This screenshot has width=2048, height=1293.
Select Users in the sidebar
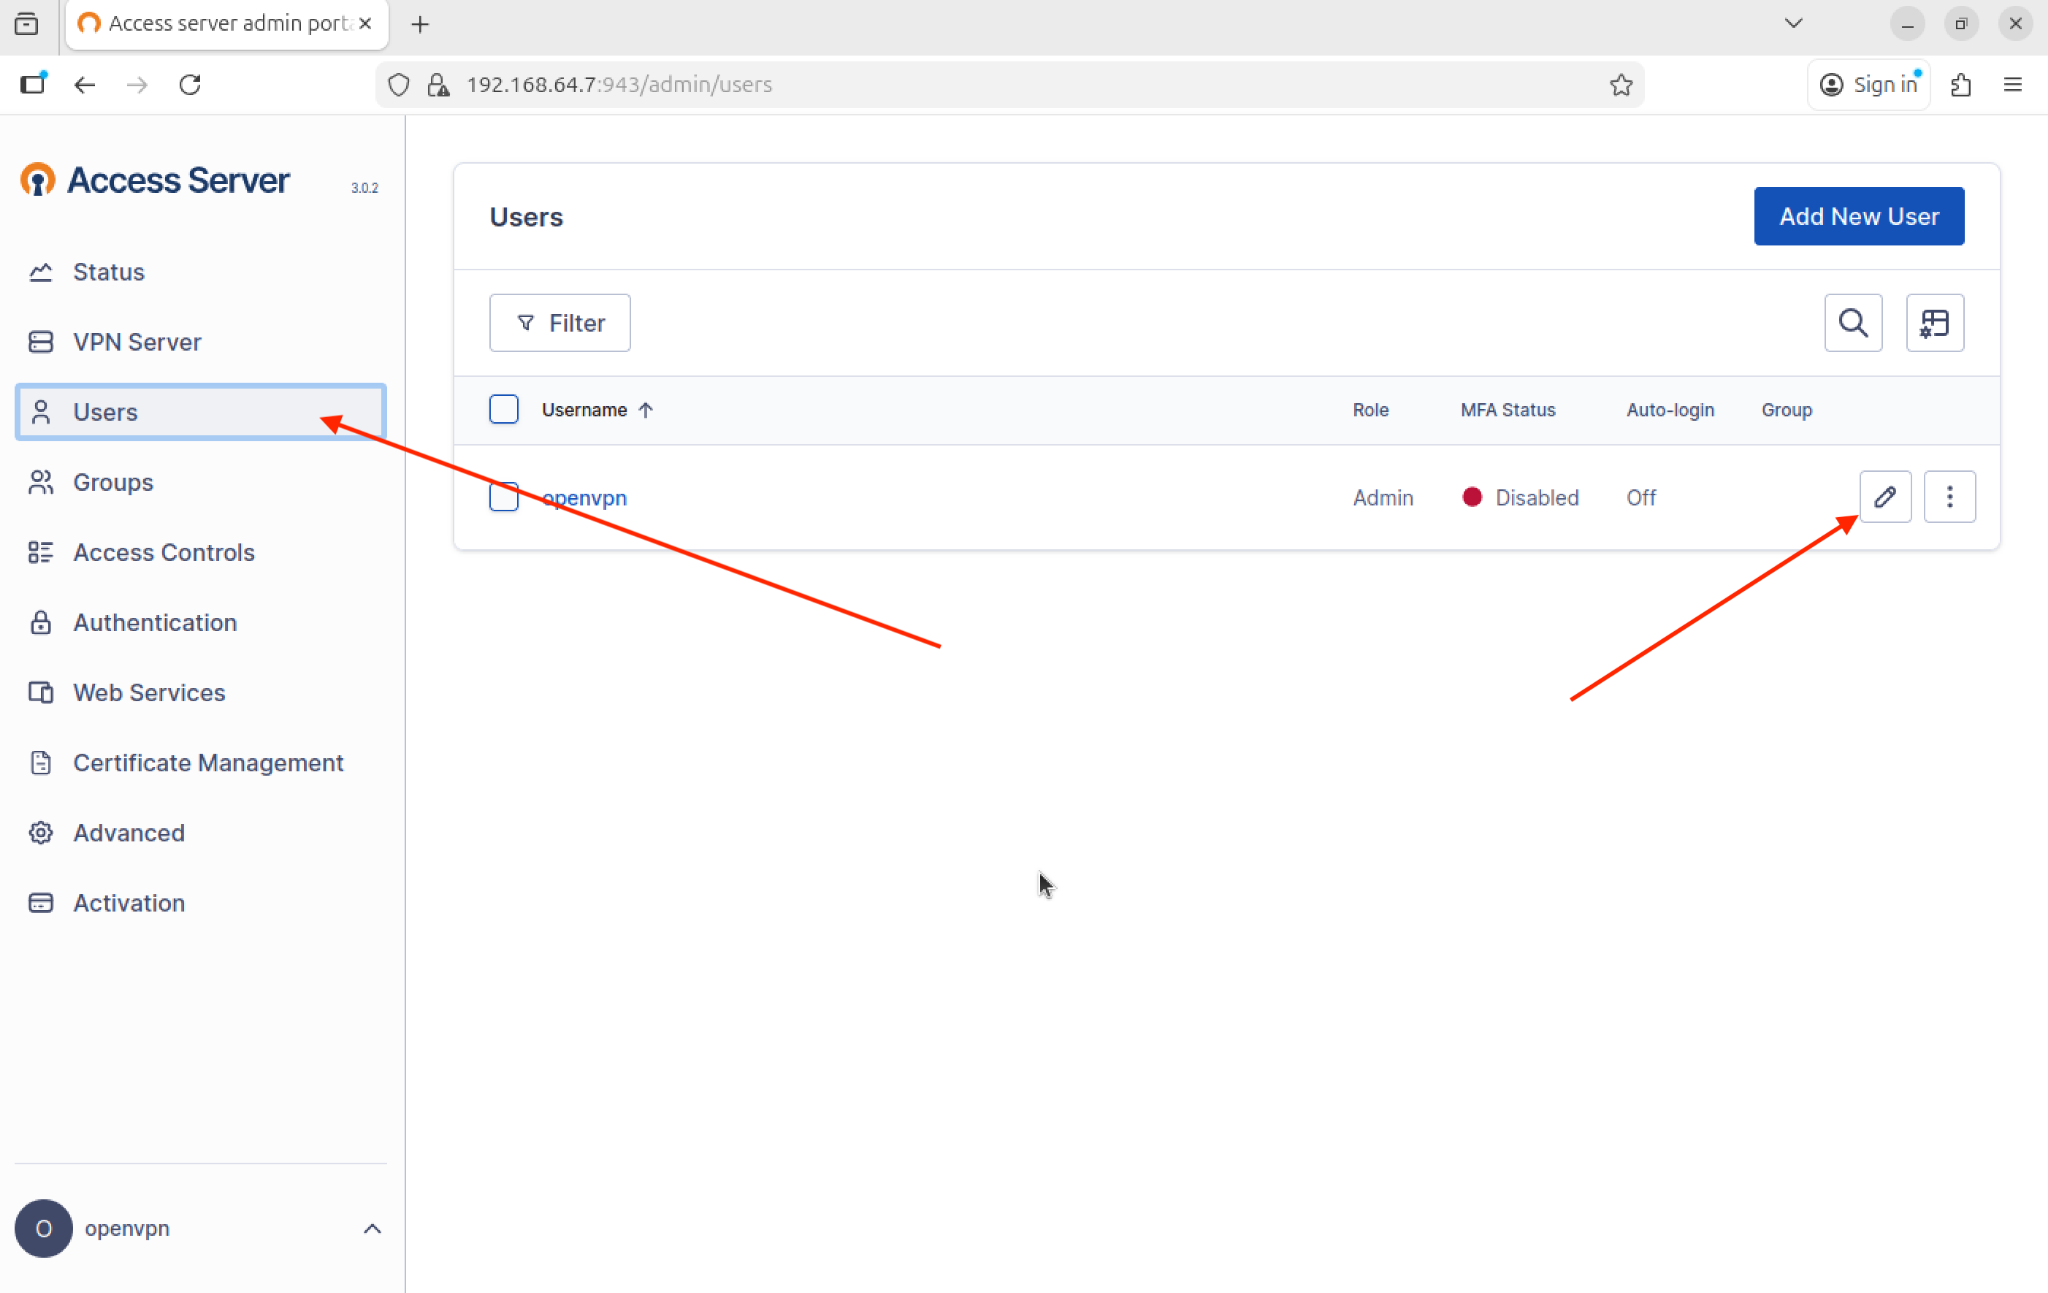pos(200,412)
